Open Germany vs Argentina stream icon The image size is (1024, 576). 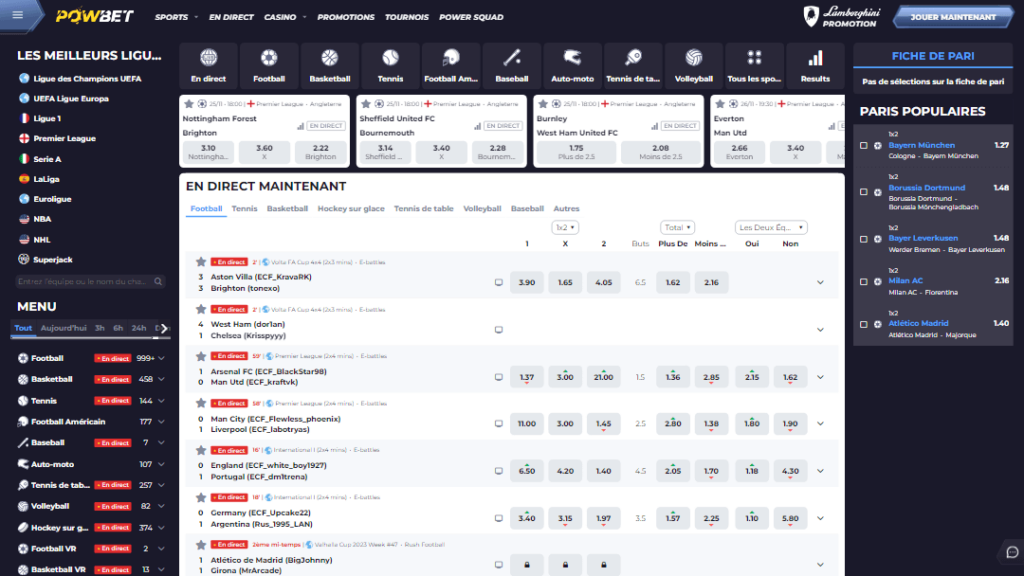click(x=498, y=519)
